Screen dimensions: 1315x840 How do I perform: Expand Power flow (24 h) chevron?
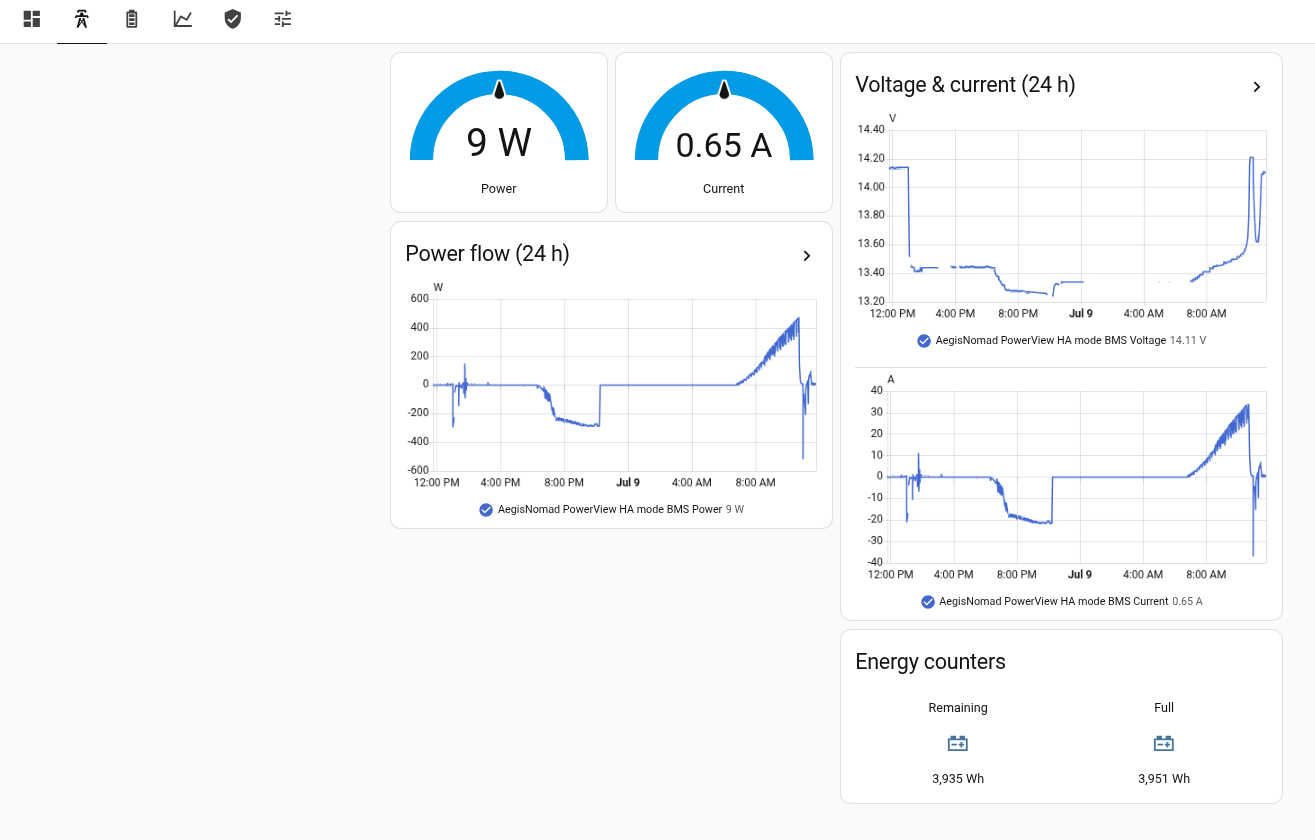coord(807,256)
